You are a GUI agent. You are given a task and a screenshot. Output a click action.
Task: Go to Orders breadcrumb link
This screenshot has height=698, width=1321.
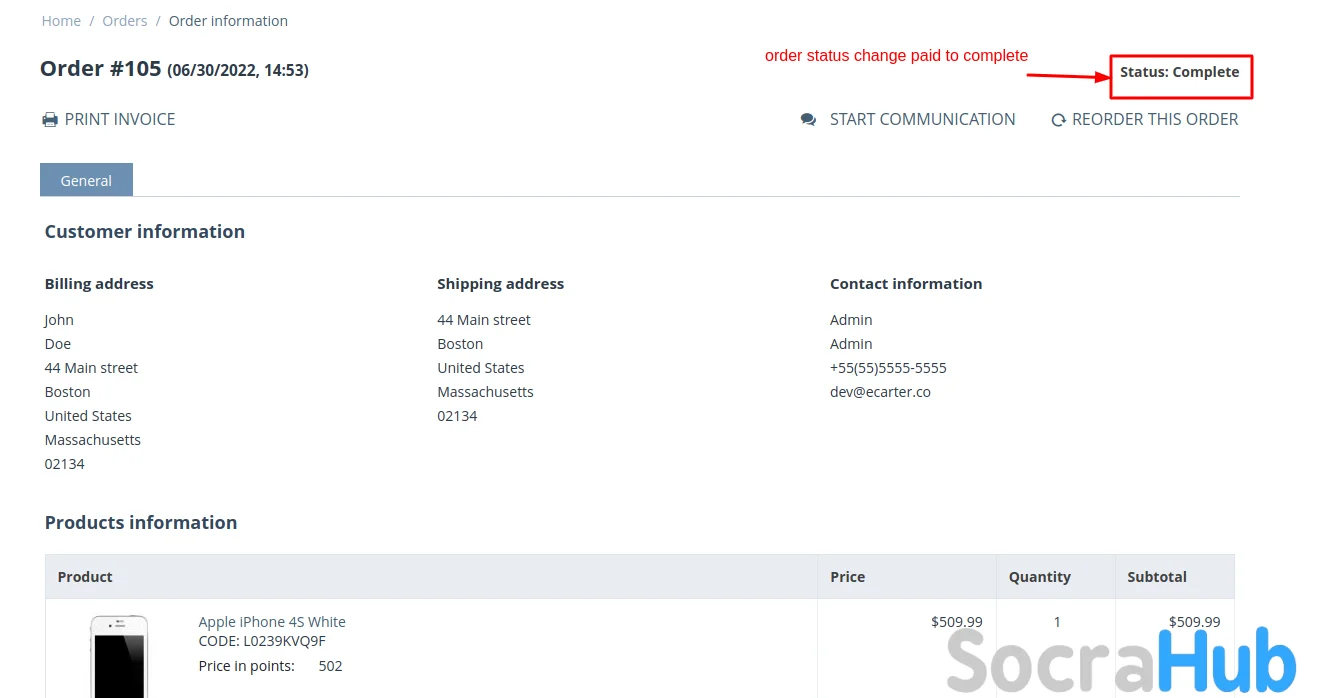(x=125, y=21)
